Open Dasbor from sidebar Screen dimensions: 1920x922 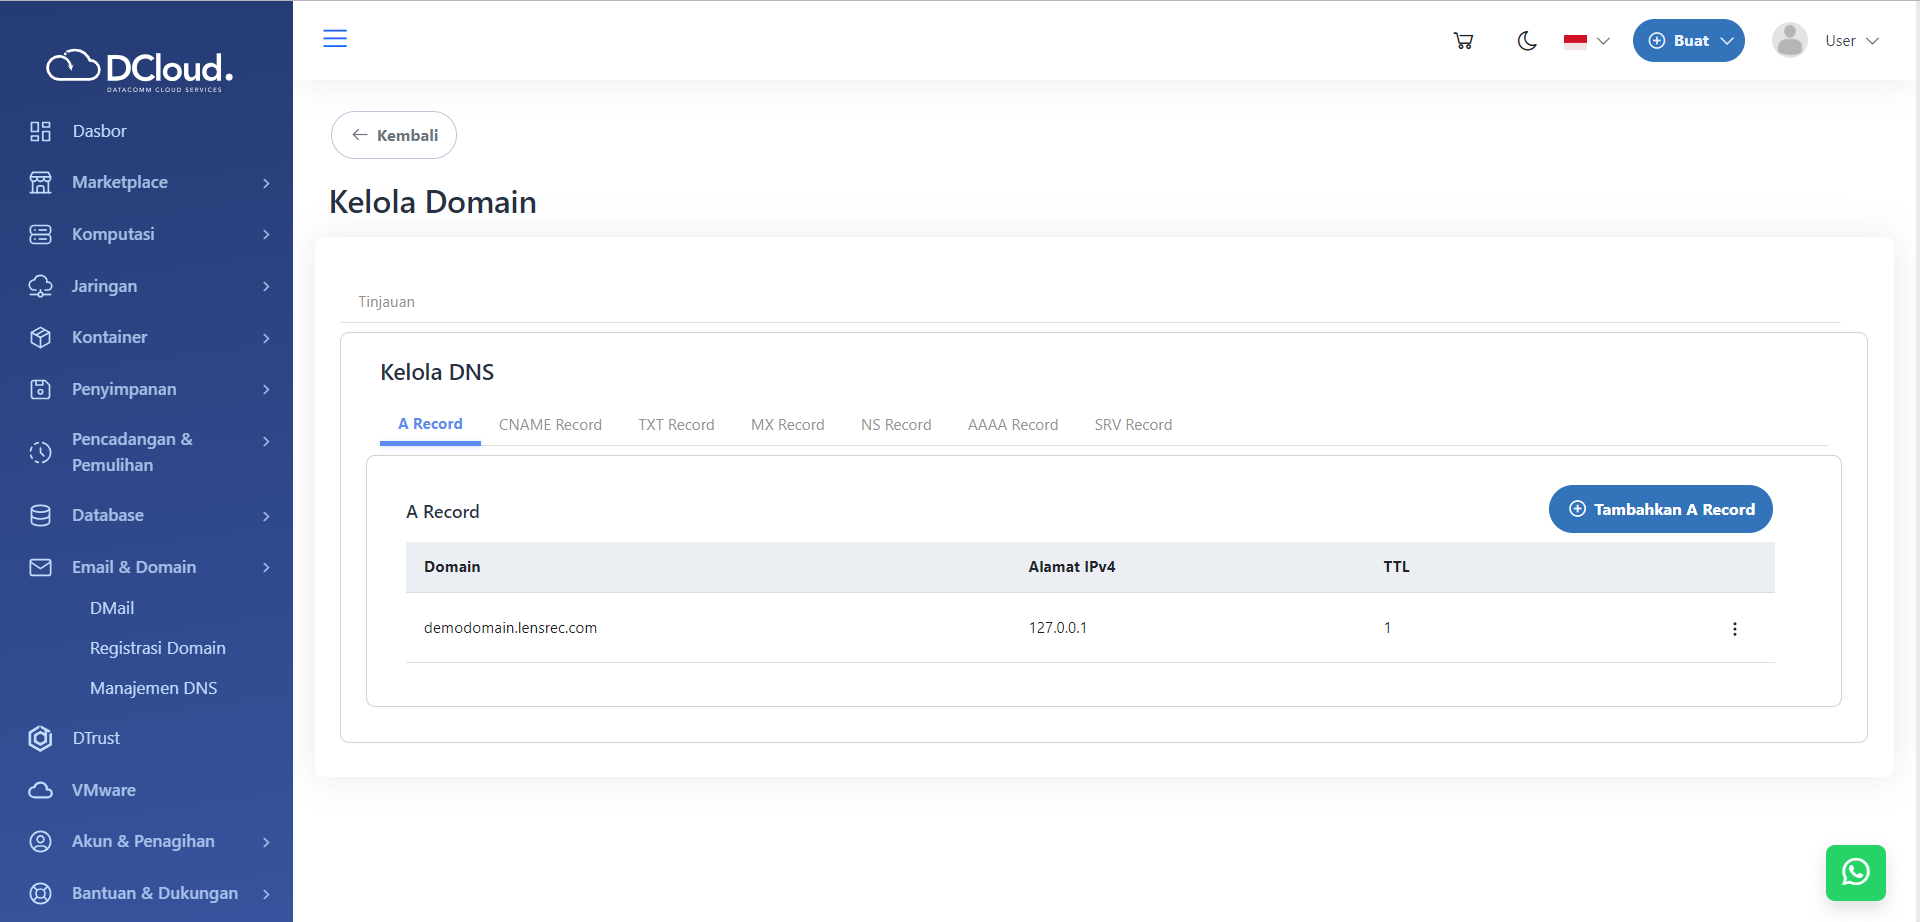[99, 131]
